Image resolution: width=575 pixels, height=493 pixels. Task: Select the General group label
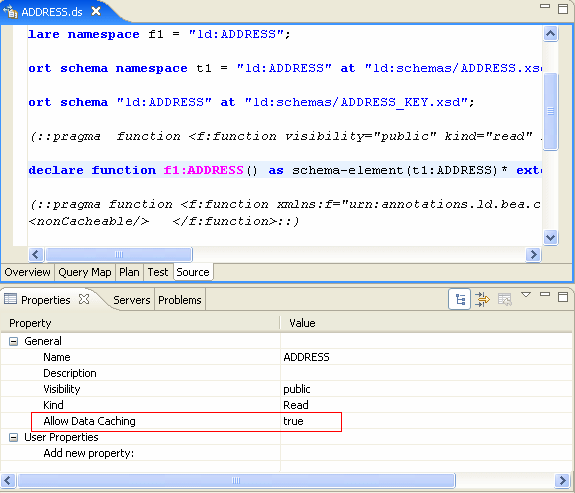pyautogui.click(x=43, y=341)
